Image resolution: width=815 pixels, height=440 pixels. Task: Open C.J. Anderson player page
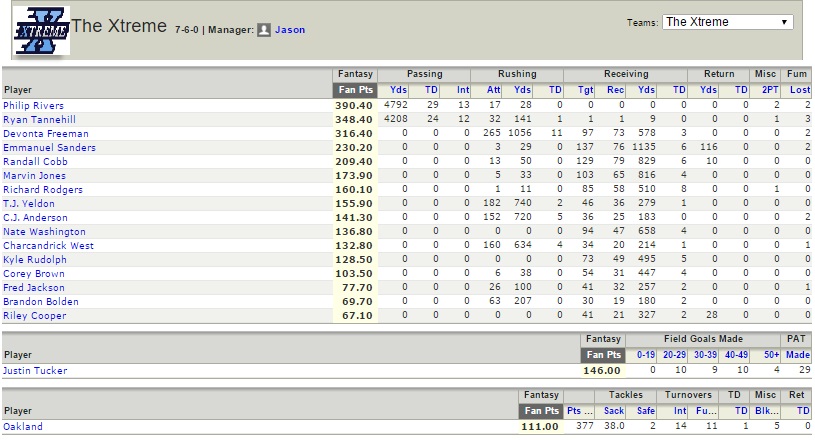click(35, 218)
